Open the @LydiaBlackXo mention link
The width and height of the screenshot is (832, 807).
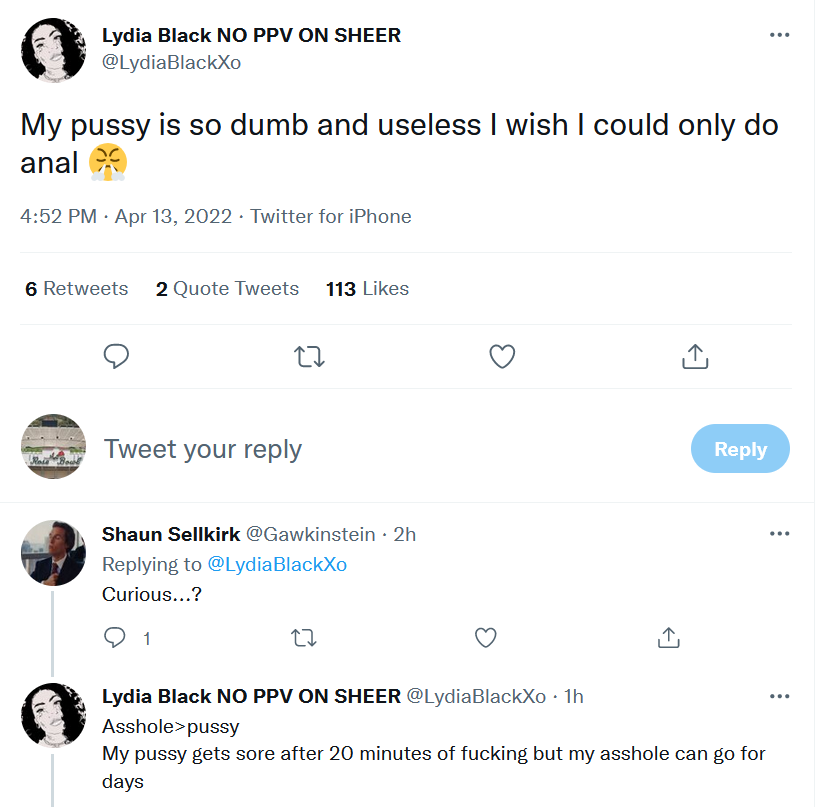(277, 564)
